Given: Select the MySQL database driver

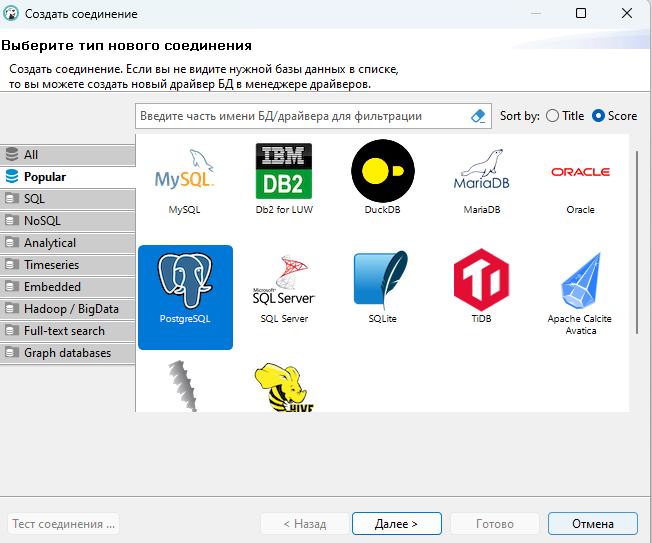Looking at the screenshot, I should (x=185, y=180).
